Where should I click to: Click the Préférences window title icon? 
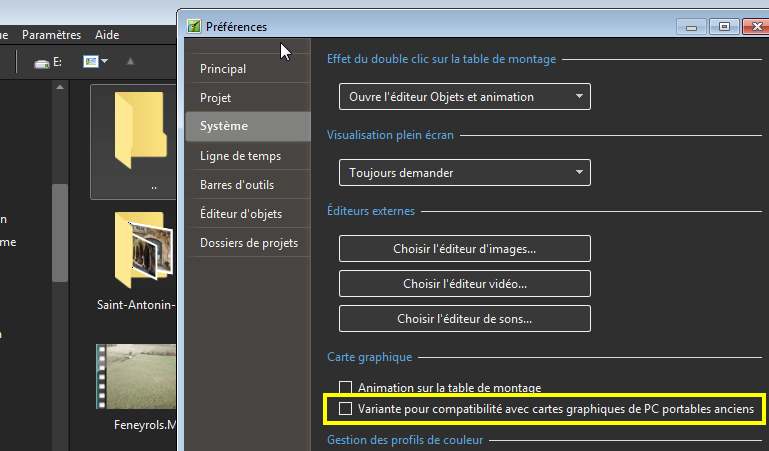194,26
